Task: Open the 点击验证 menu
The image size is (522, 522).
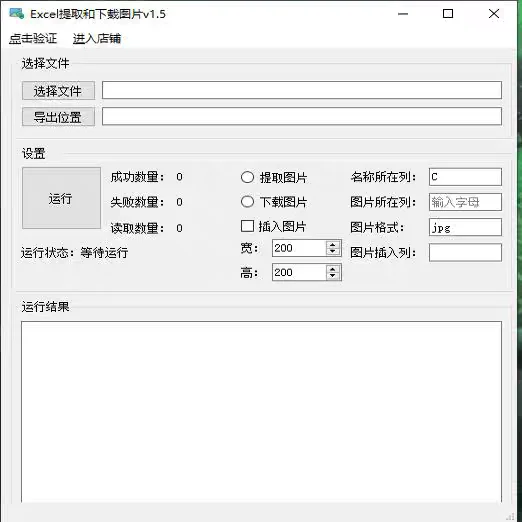Action: tap(33, 39)
